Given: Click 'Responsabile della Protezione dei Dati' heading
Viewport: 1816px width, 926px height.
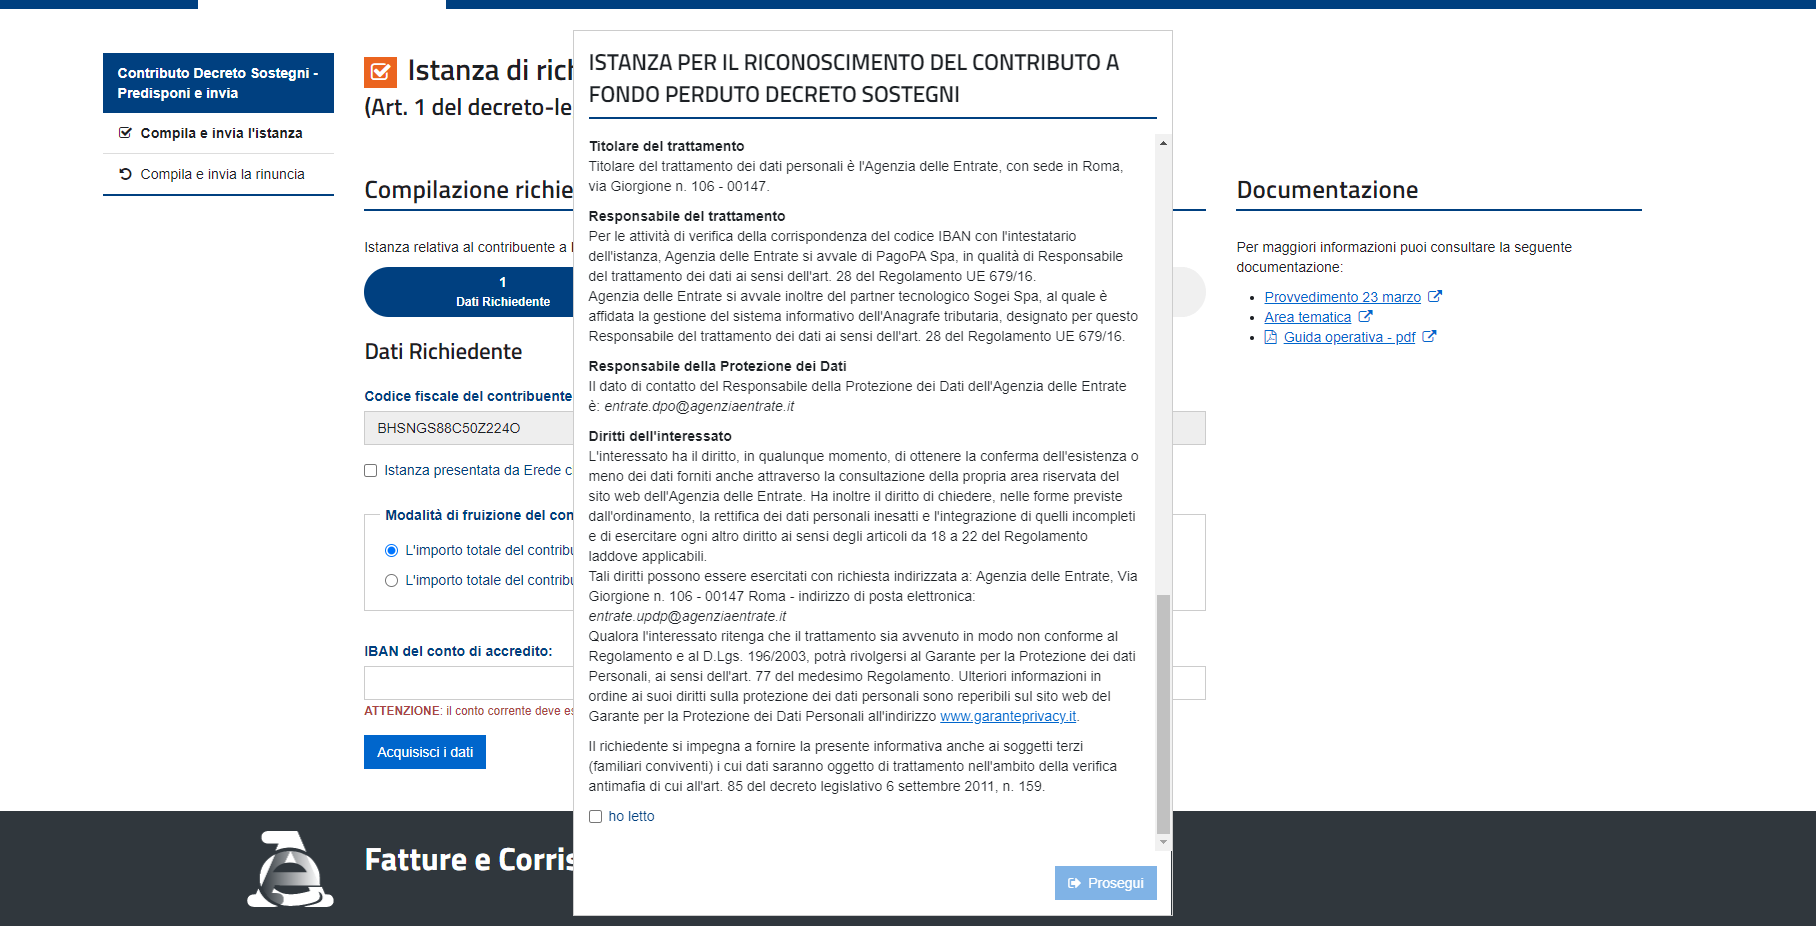Looking at the screenshot, I should [717, 366].
